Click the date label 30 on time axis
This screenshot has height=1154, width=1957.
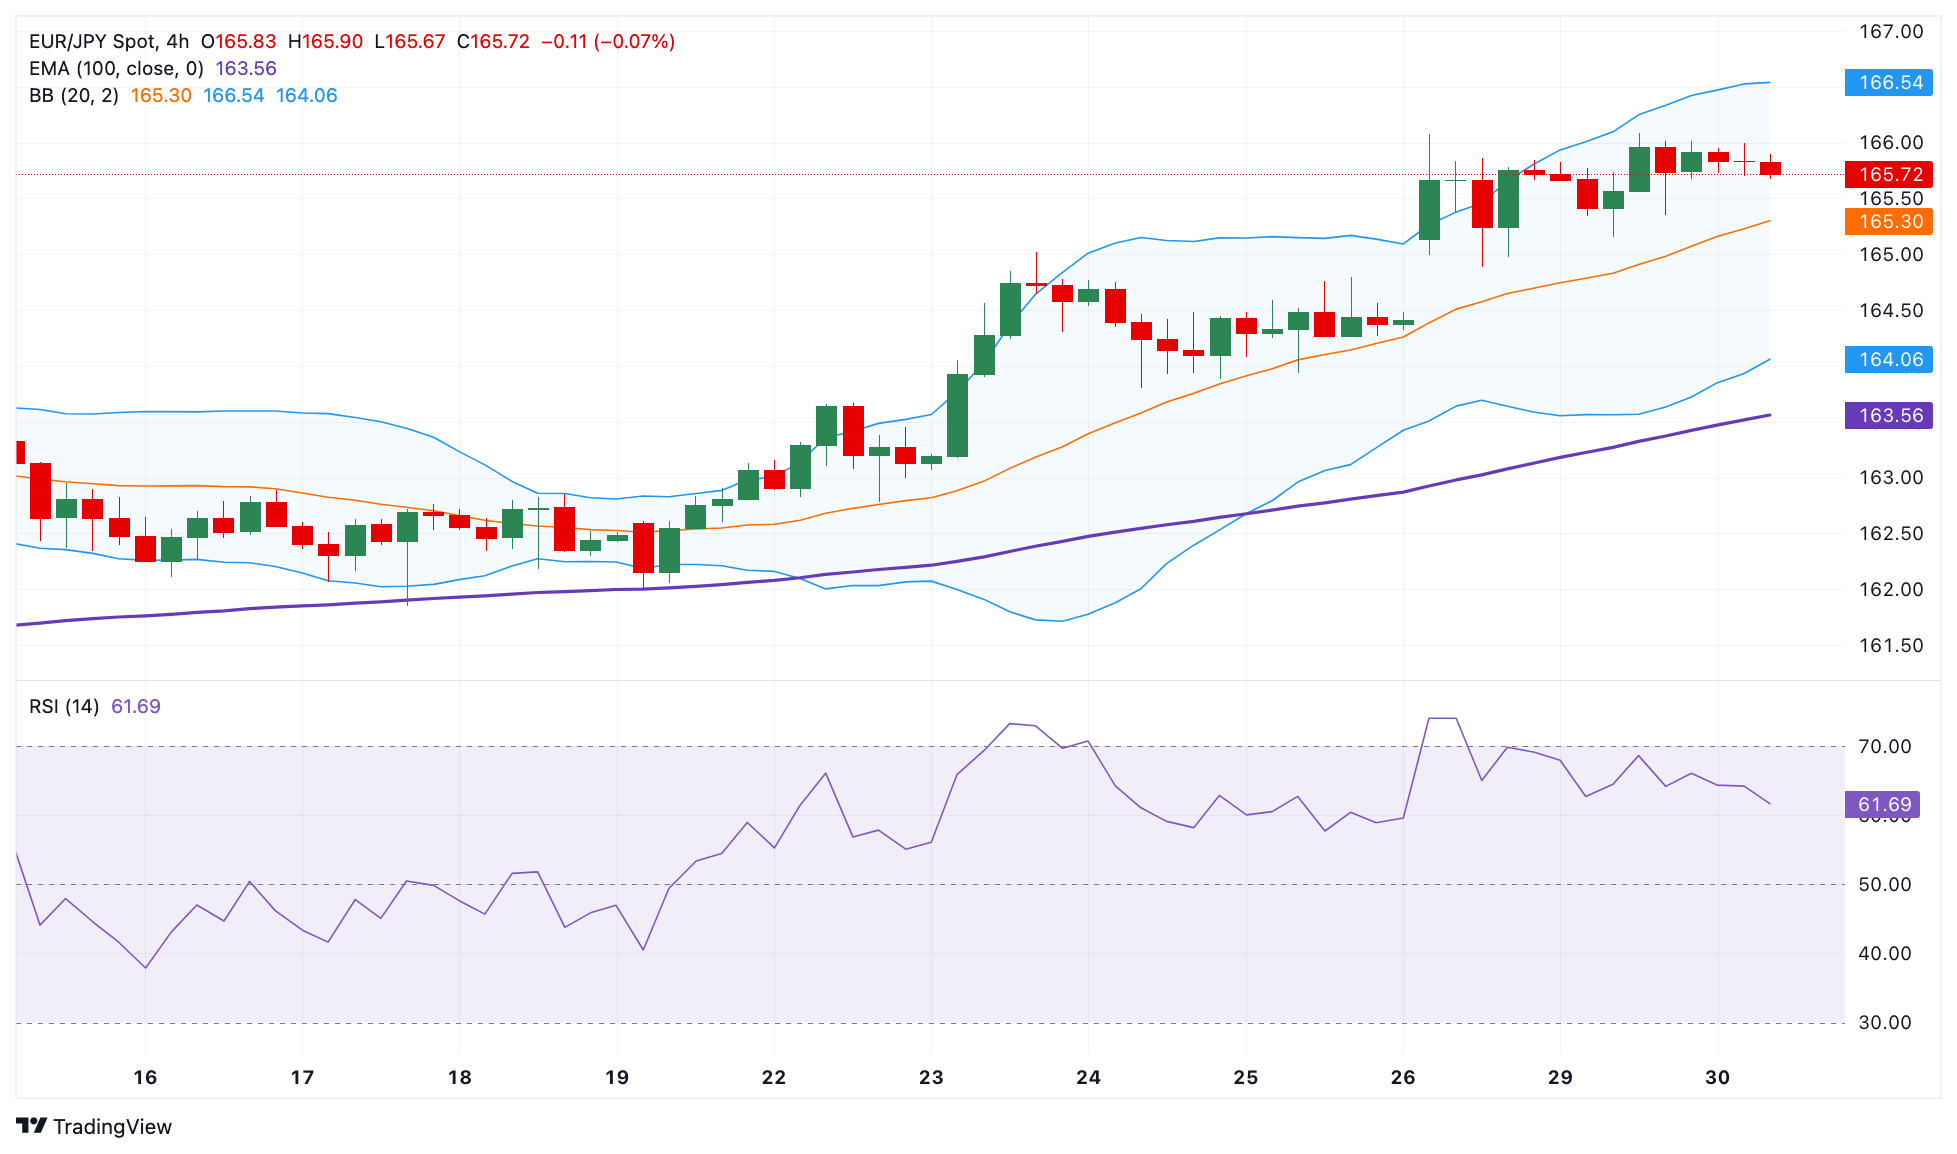click(x=1717, y=1078)
